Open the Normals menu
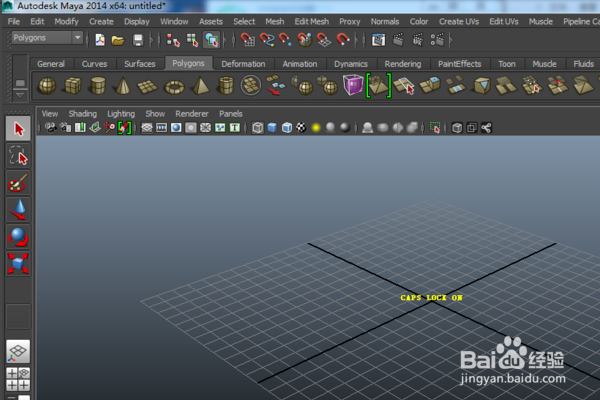This screenshot has height=400, width=600. [385, 21]
